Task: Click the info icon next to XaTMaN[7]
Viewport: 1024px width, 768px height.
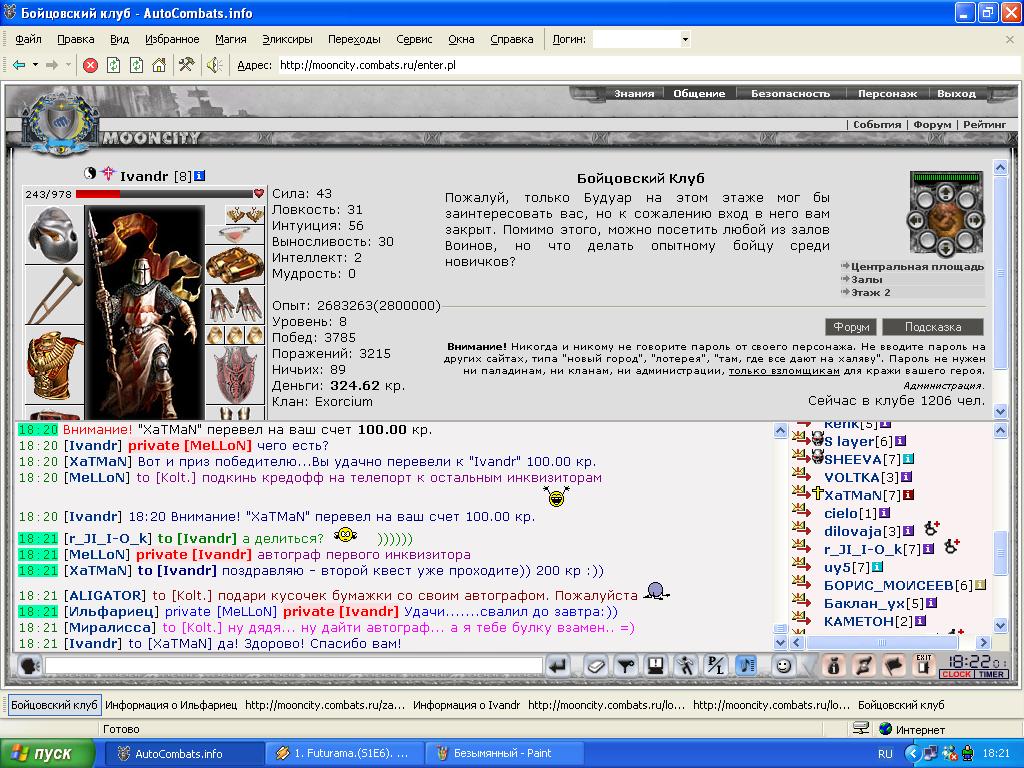Action: pyautogui.click(x=908, y=495)
